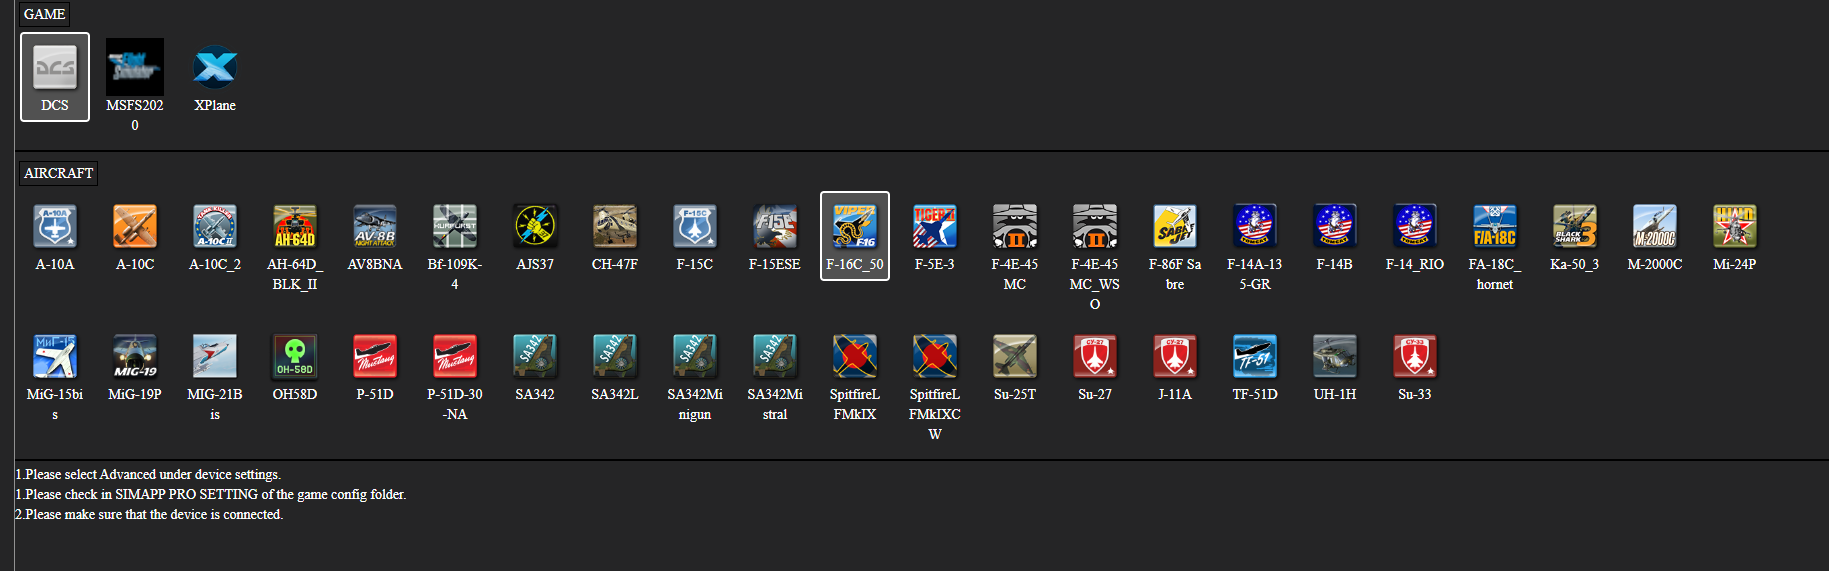
Task: Click the 'Please select Advanced under device settings' note
Action: coord(148,474)
